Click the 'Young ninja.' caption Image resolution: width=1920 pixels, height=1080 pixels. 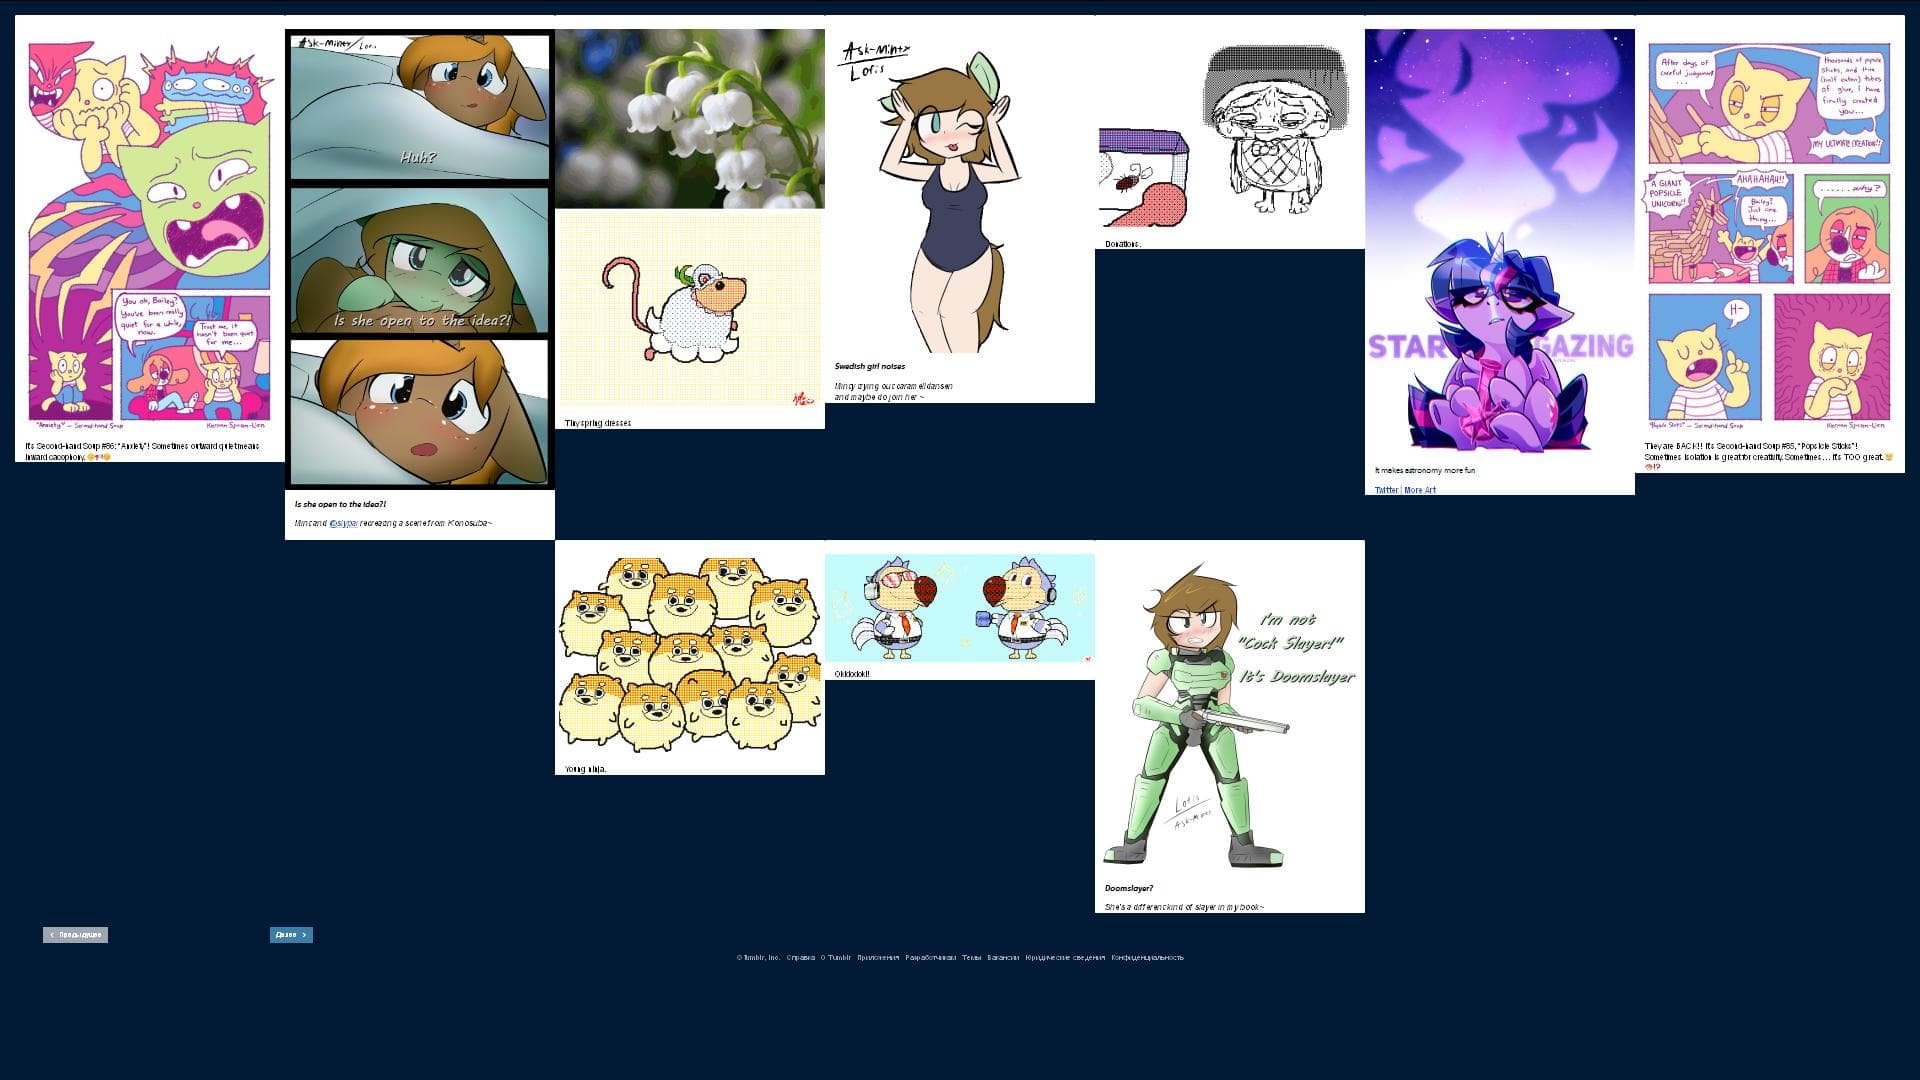pos(586,769)
